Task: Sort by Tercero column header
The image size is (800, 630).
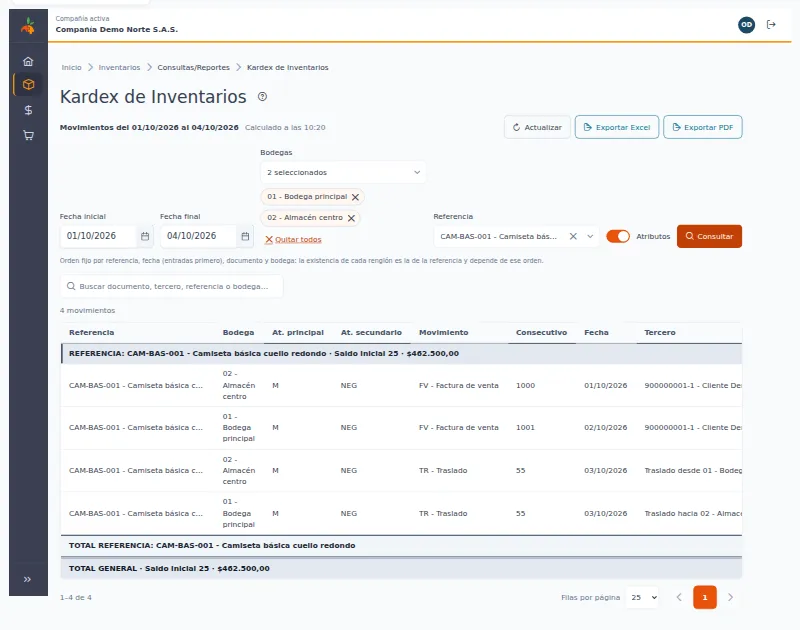Action: (x=660, y=333)
